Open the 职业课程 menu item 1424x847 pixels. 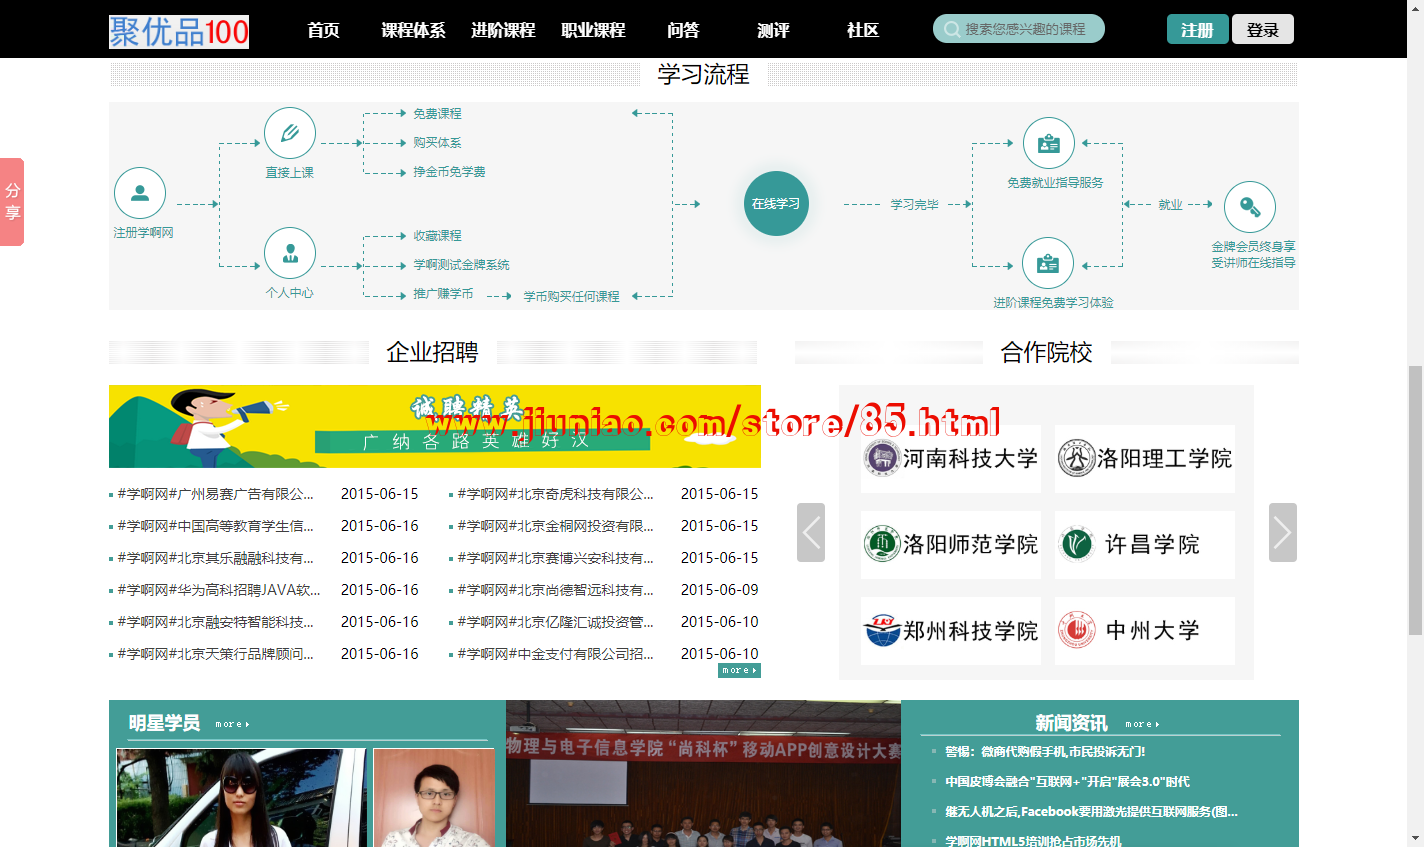coord(593,30)
